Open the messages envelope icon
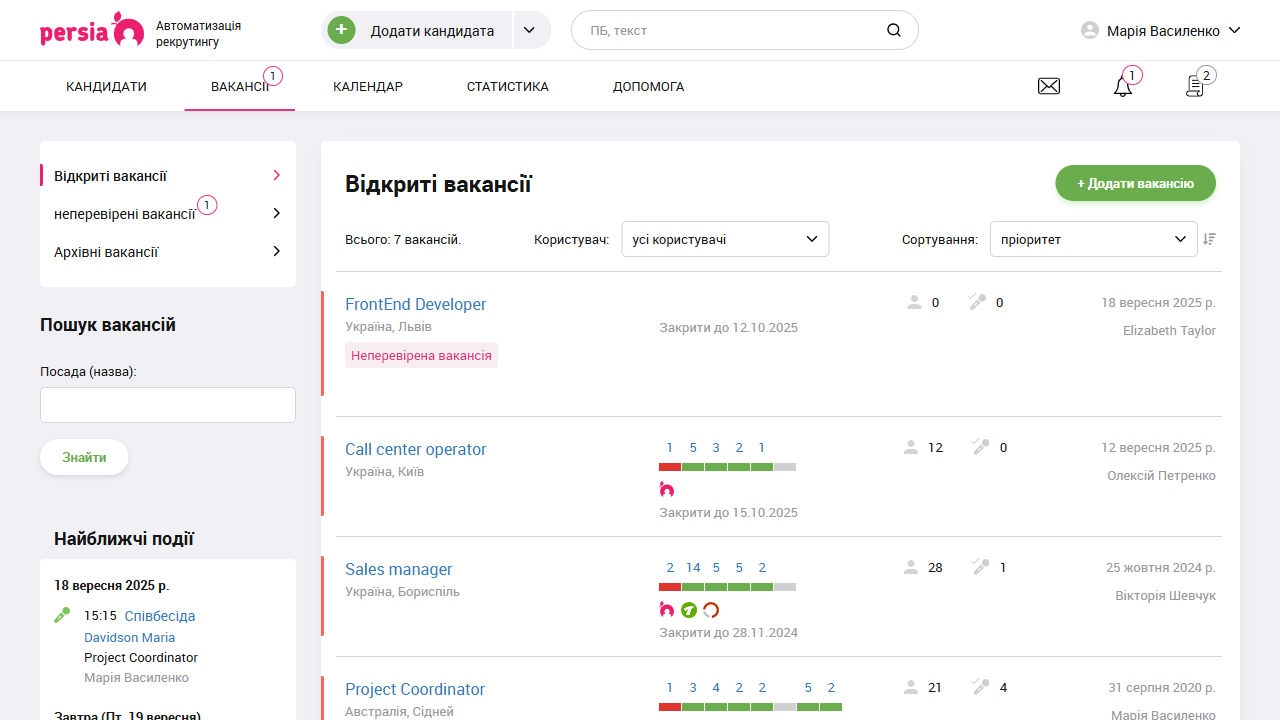Viewport: 1280px width, 720px height. (x=1048, y=87)
